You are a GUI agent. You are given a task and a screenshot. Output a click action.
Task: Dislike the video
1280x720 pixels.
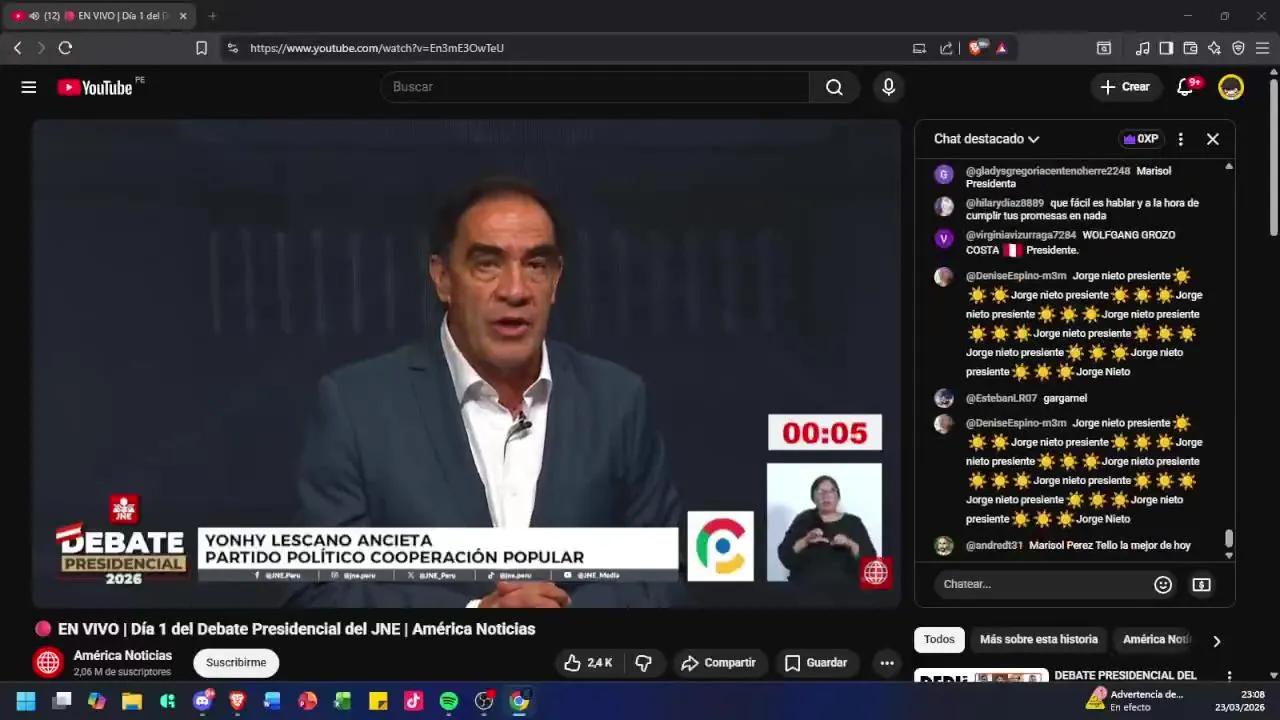click(x=644, y=663)
